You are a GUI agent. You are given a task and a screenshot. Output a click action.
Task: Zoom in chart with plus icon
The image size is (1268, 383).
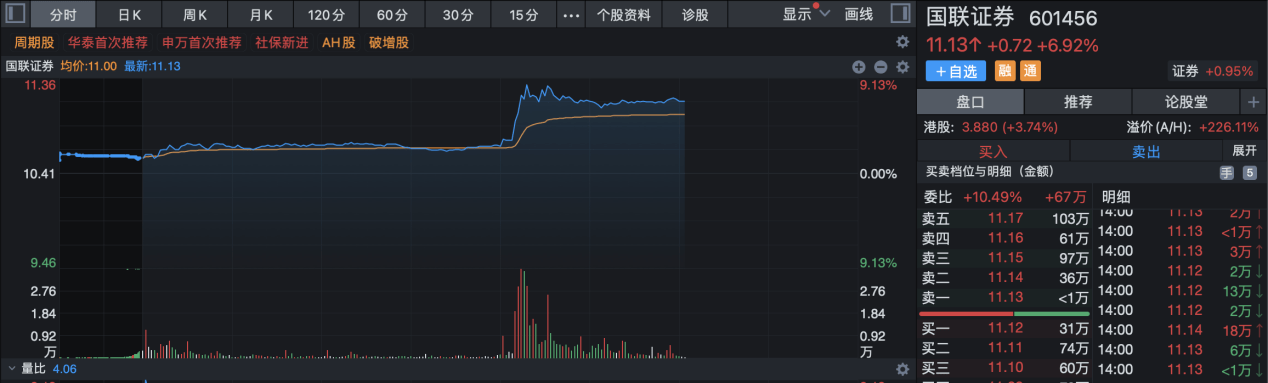click(x=858, y=67)
